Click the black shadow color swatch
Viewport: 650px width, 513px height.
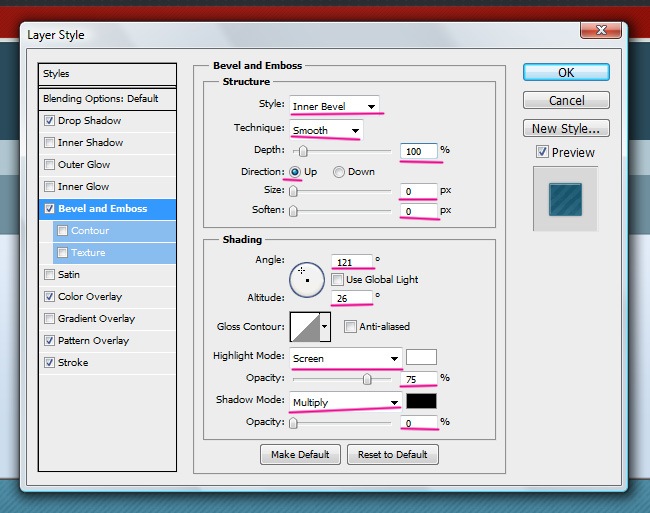click(x=421, y=402)
